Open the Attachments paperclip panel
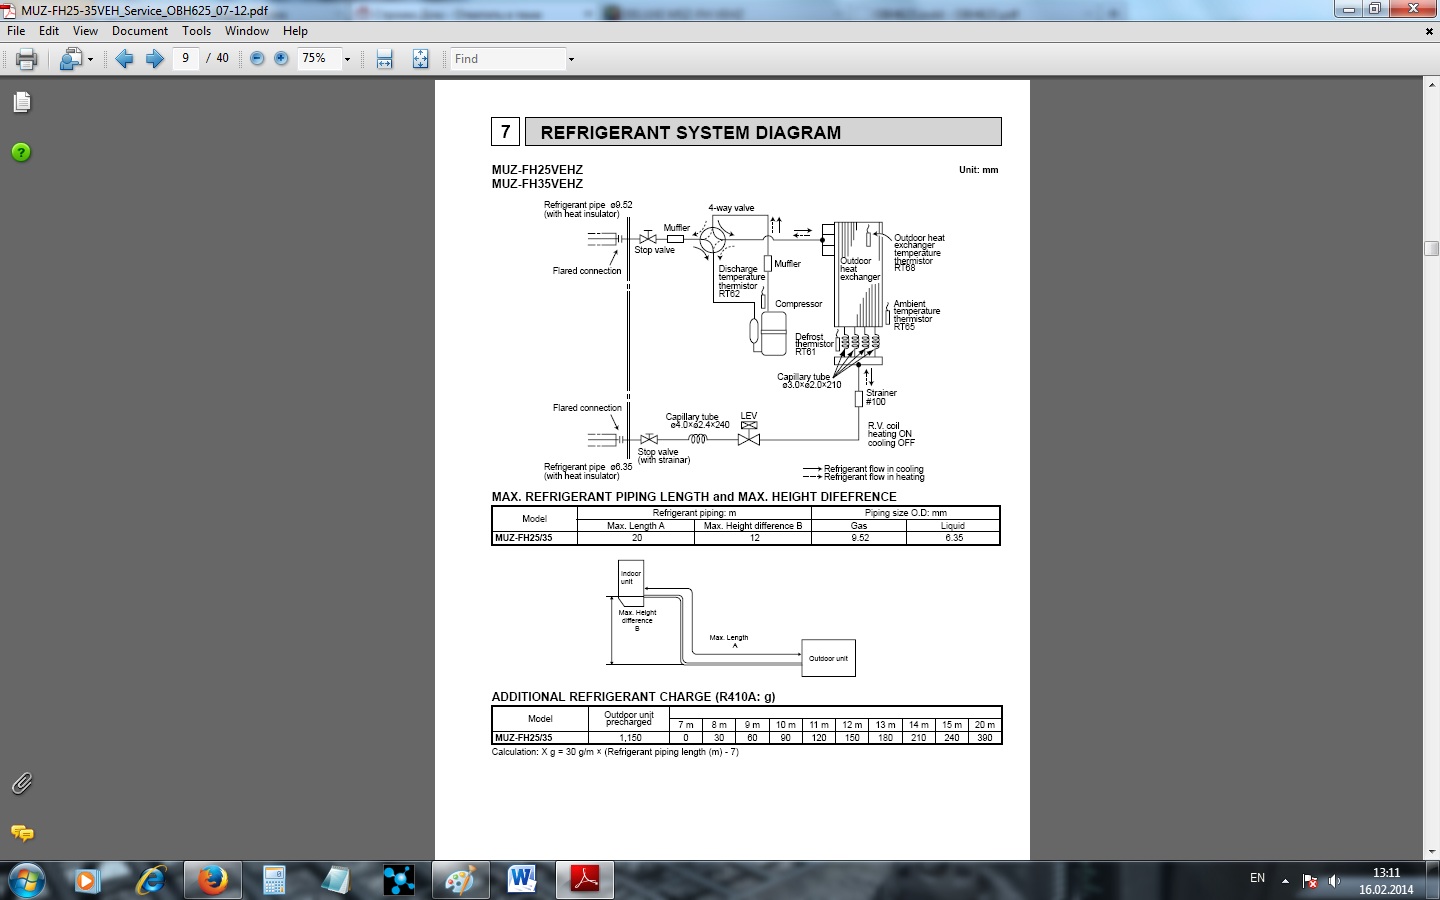 pyautogui.click(x=21, y=783)
